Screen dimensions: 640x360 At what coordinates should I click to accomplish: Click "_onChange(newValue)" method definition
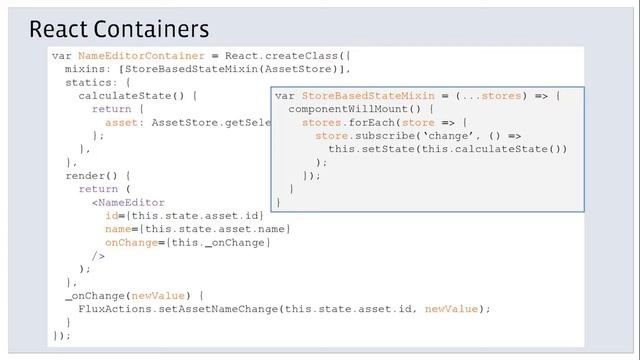click(x=128, y=296)
